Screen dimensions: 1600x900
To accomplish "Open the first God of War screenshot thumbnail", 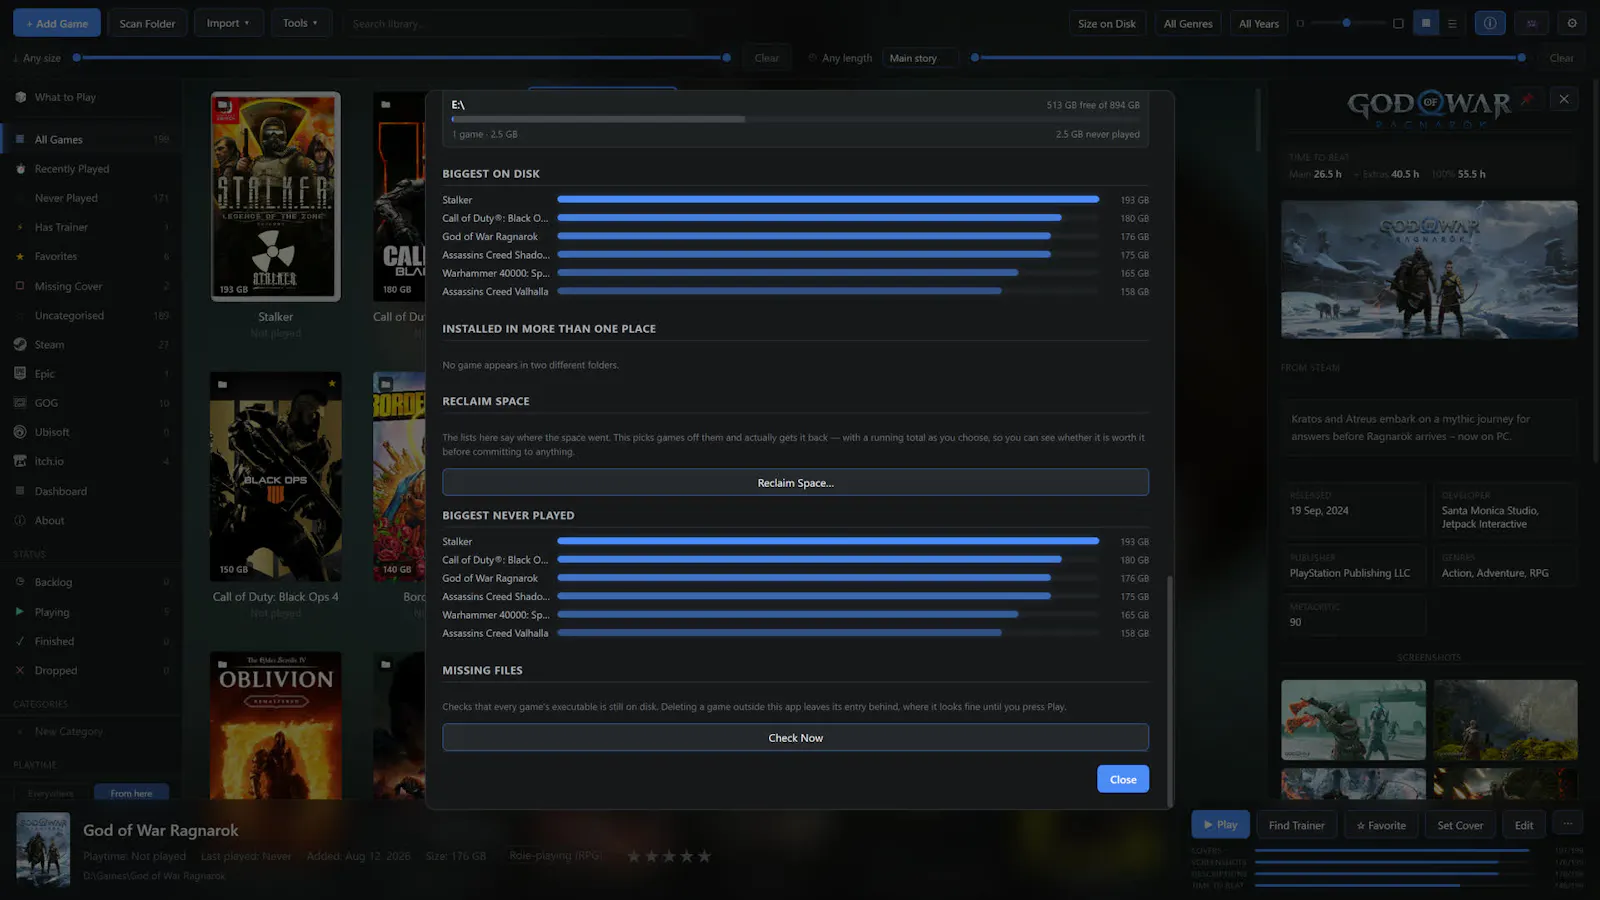I will click(x=1353, y=720).
